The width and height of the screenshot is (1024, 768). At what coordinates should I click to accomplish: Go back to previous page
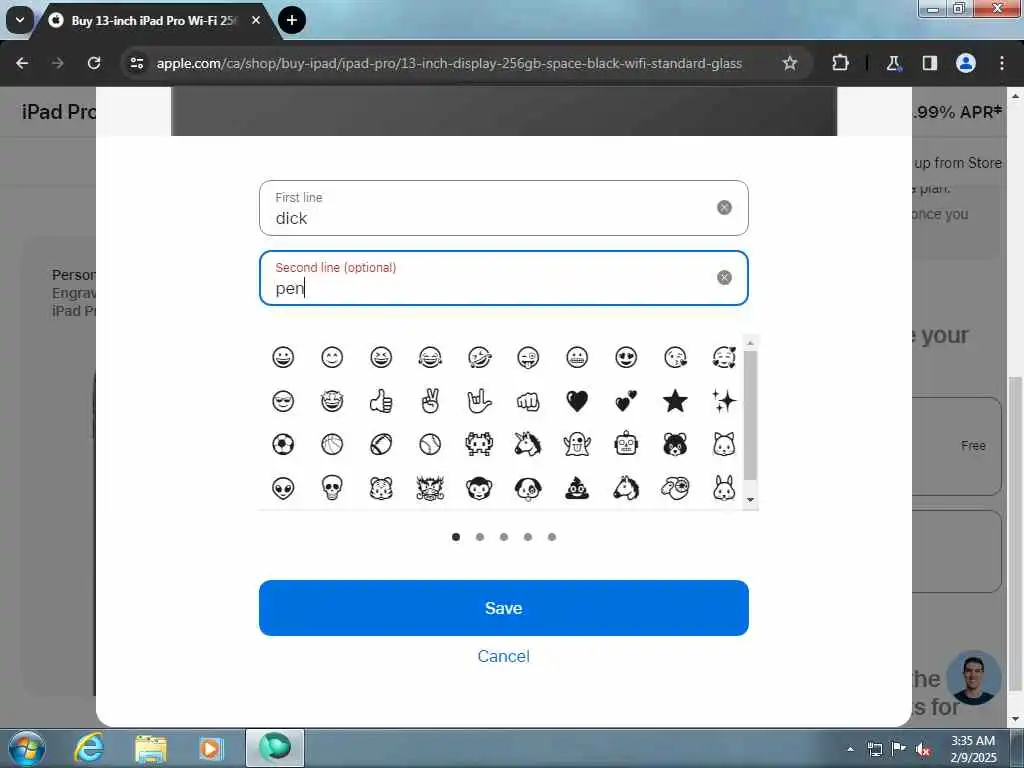22,63
